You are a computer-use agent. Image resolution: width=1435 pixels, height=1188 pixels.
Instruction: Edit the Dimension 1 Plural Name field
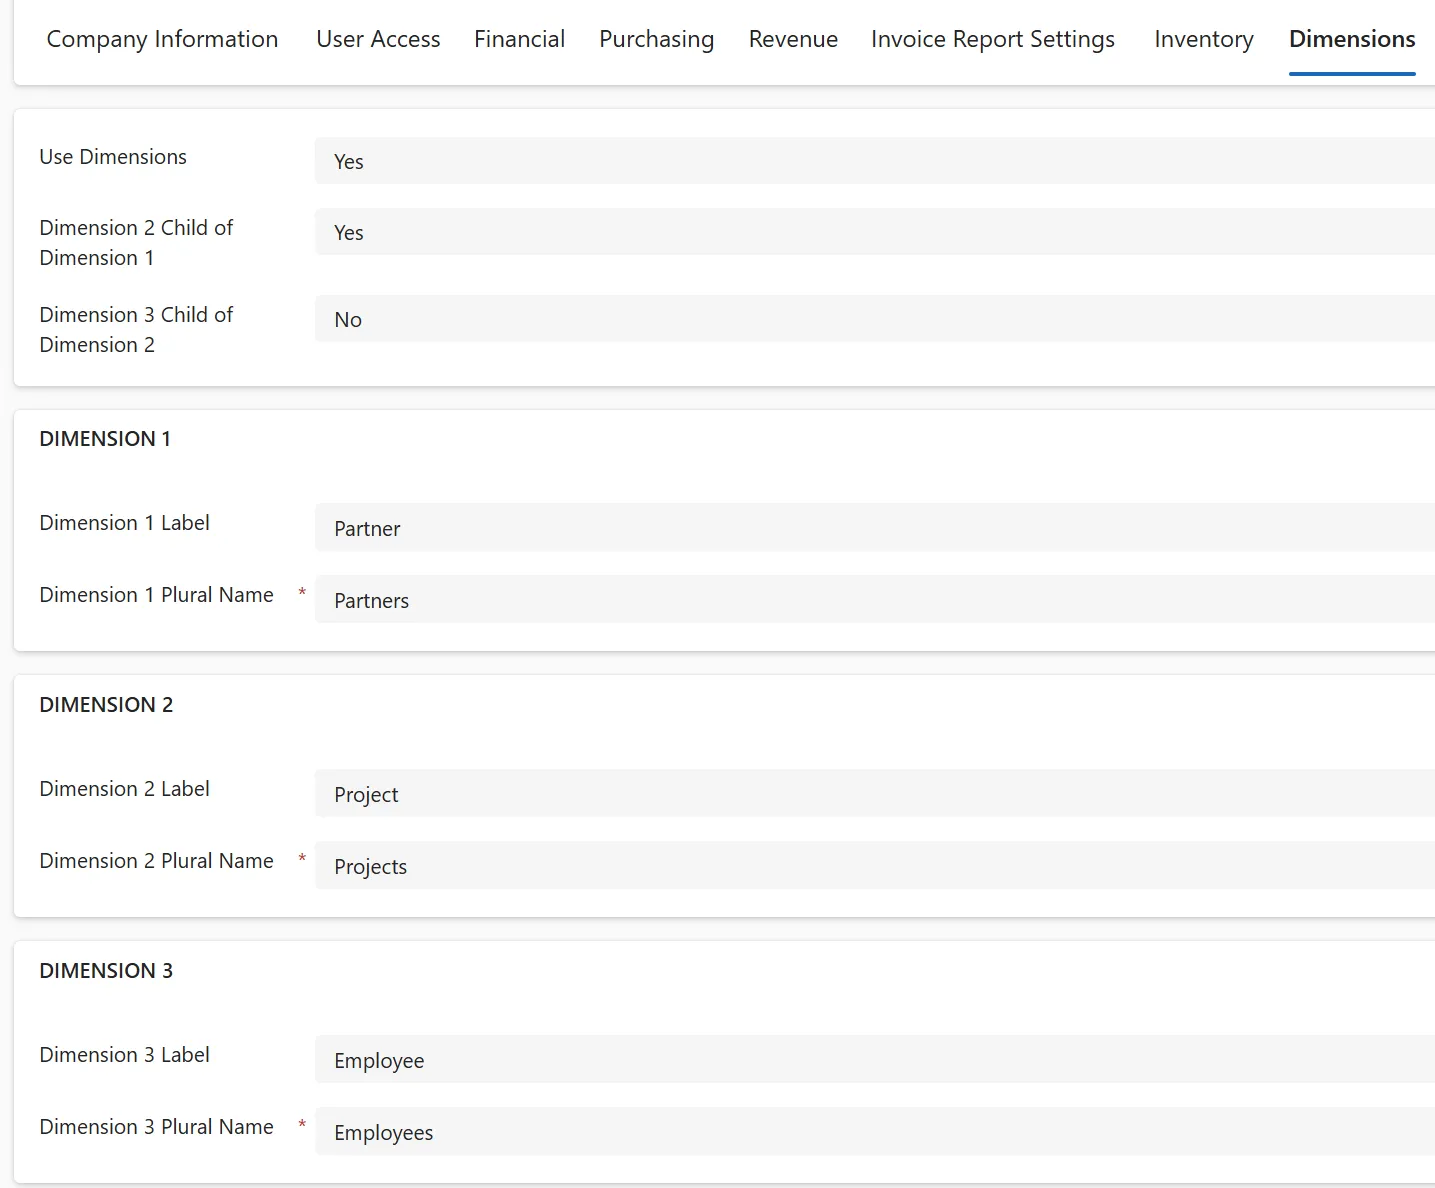[x=875, y=600]
